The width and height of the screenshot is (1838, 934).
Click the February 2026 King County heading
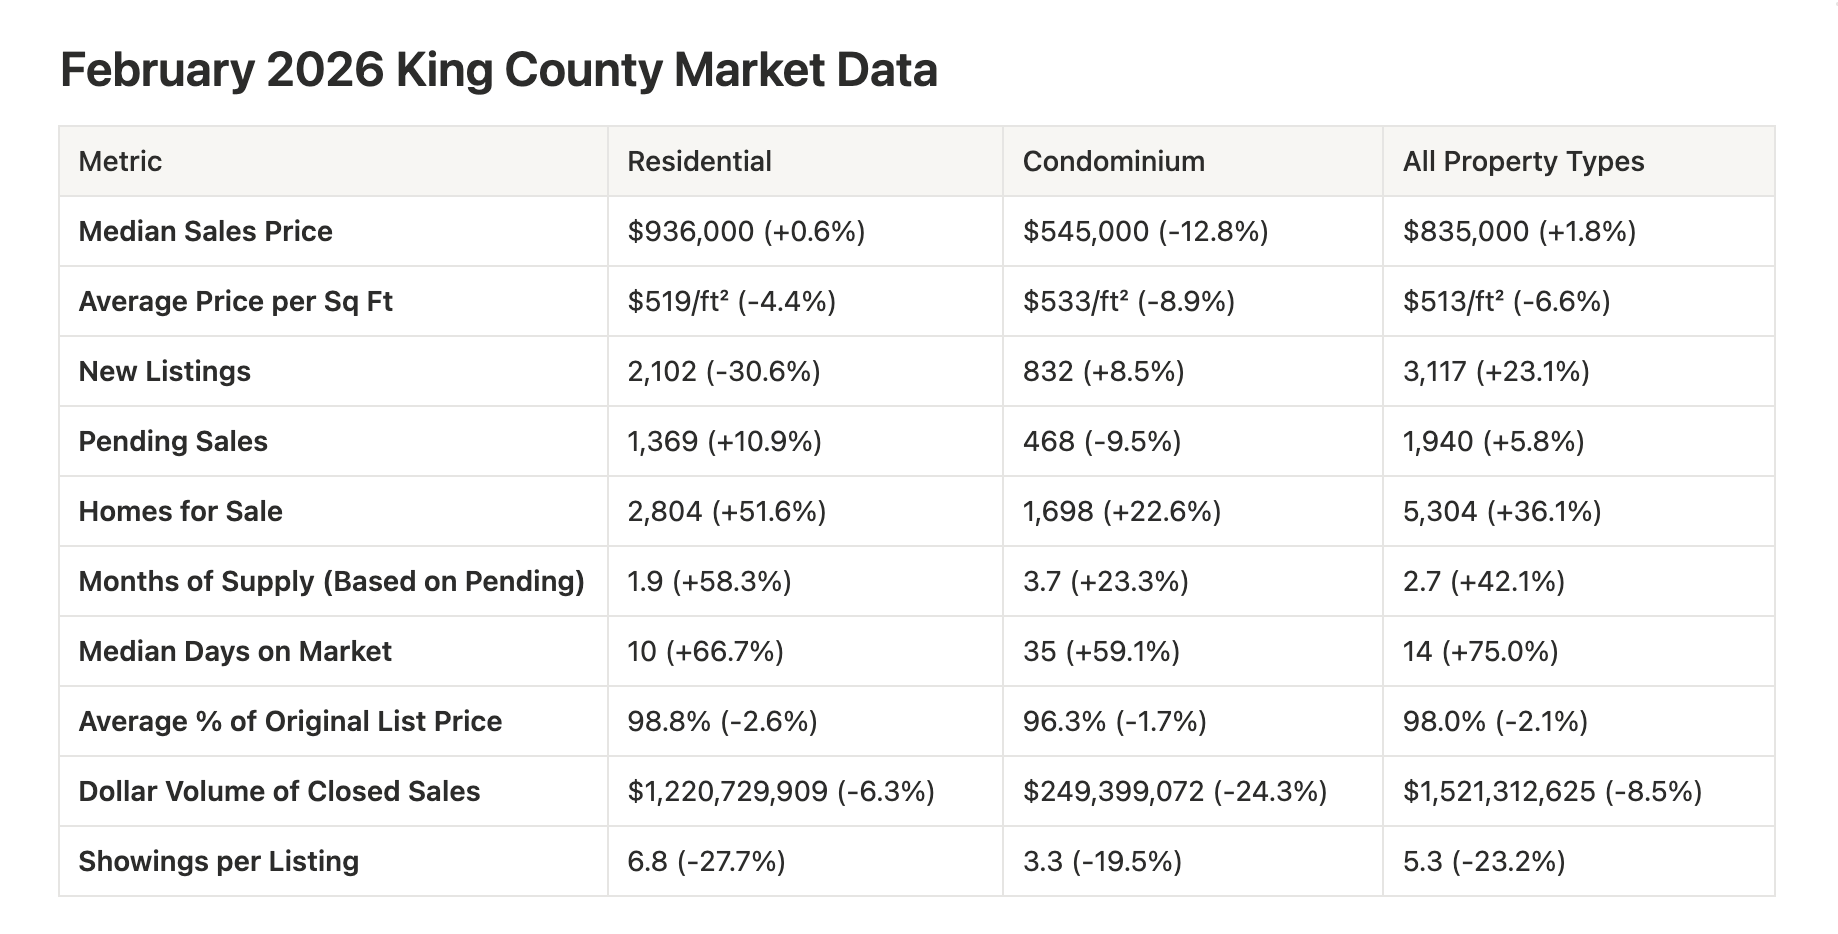pos(498,70)
